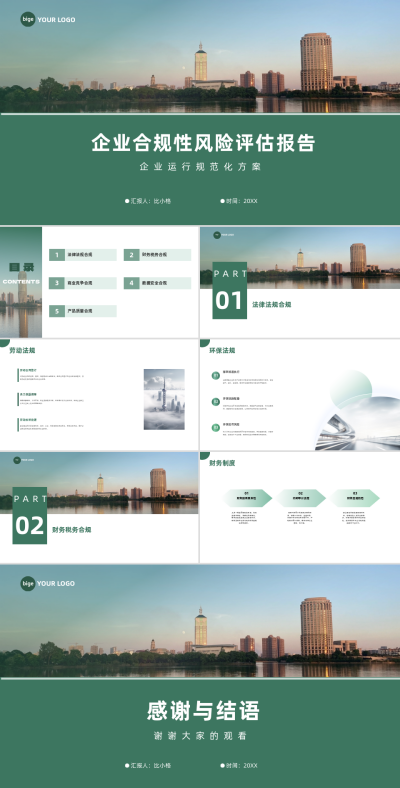400x788 pixels.
Task: Click the bige logo circle on cover slide
Action: pyautogui.click(x=28, y=20)
